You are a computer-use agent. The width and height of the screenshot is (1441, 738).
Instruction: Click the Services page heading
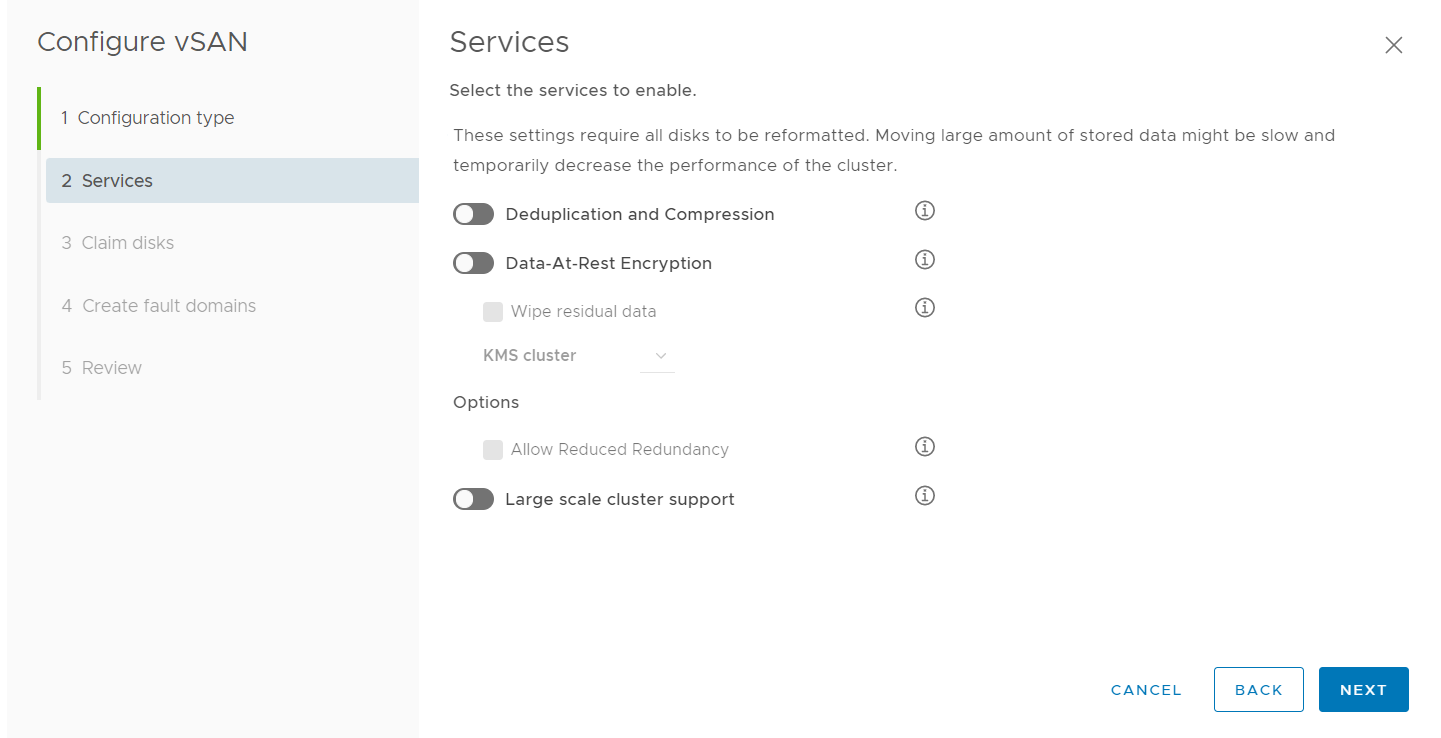(509, 42)
